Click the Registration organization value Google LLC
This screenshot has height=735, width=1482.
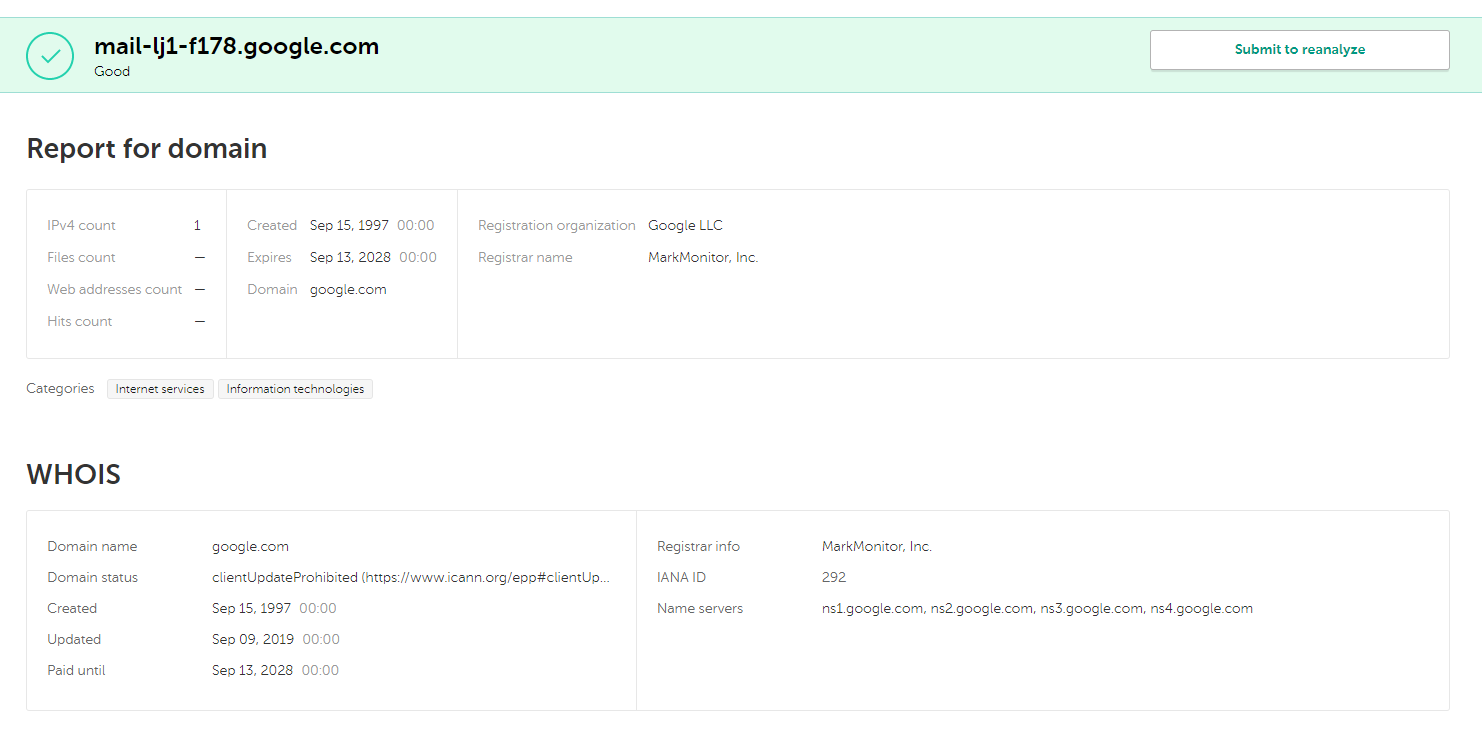tap(685, 226)
